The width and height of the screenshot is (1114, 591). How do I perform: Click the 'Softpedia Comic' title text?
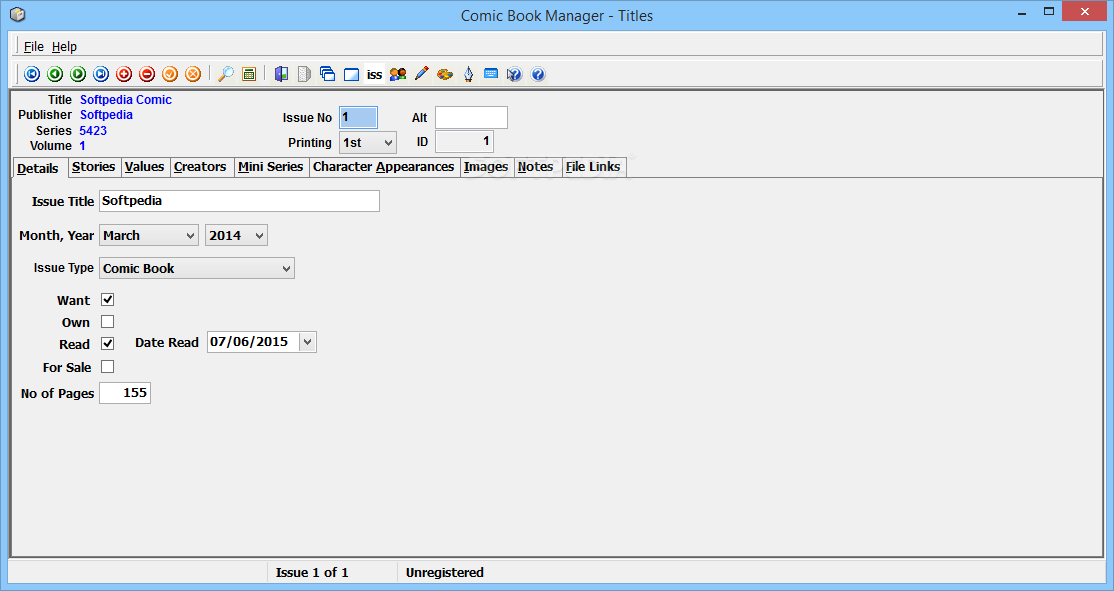pos(126,99)
